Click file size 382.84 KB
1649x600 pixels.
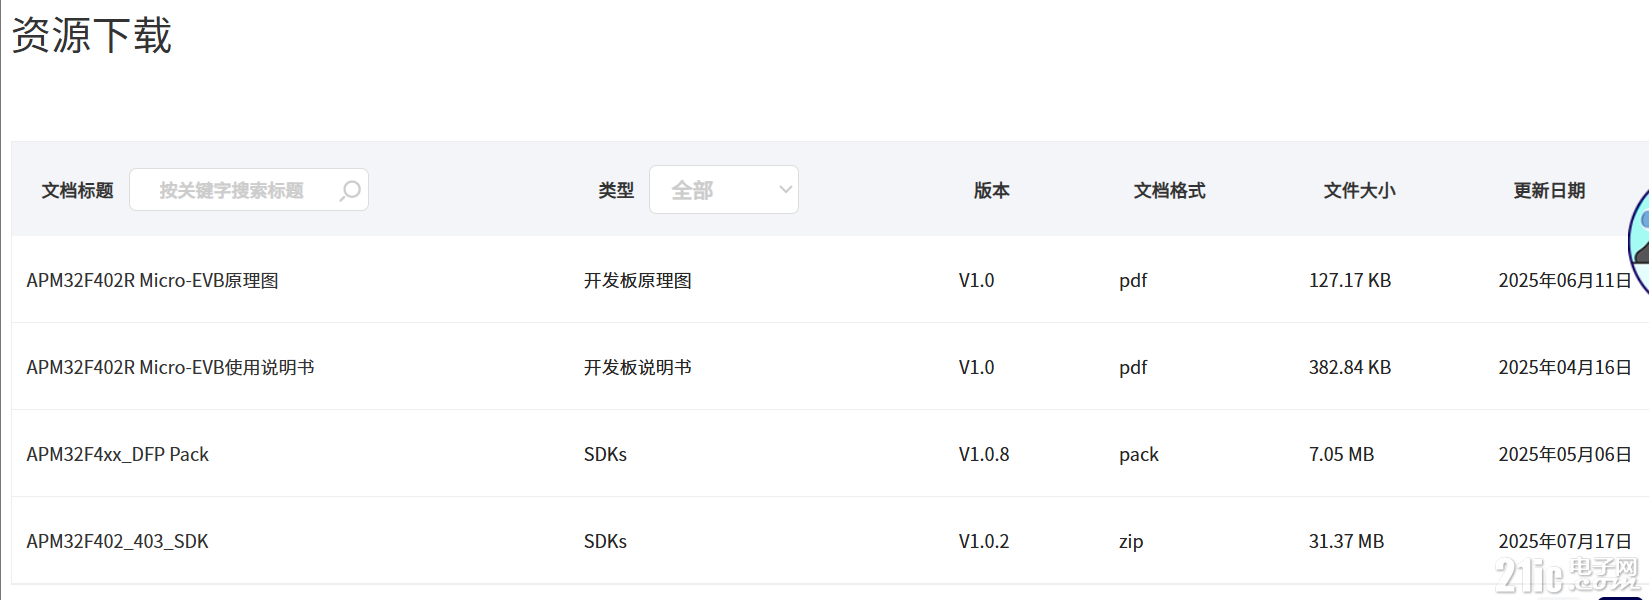pyautogui.click(x=1350, y=368)
